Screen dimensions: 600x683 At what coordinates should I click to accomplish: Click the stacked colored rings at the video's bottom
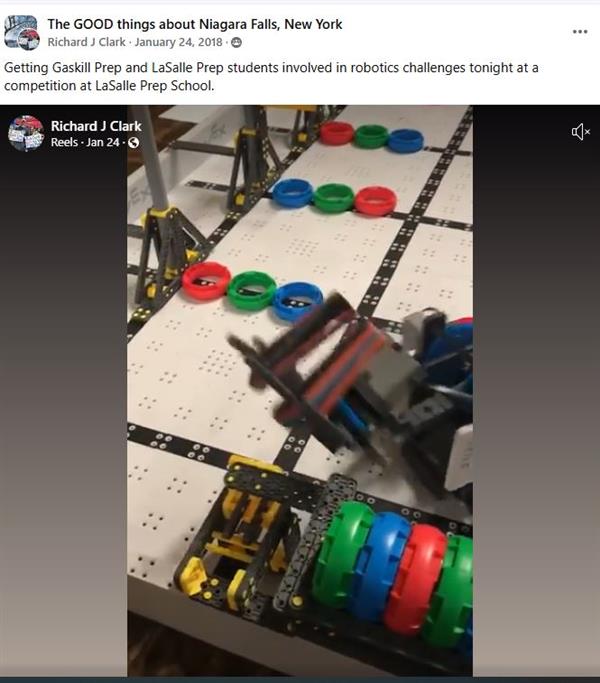[392, 571]
